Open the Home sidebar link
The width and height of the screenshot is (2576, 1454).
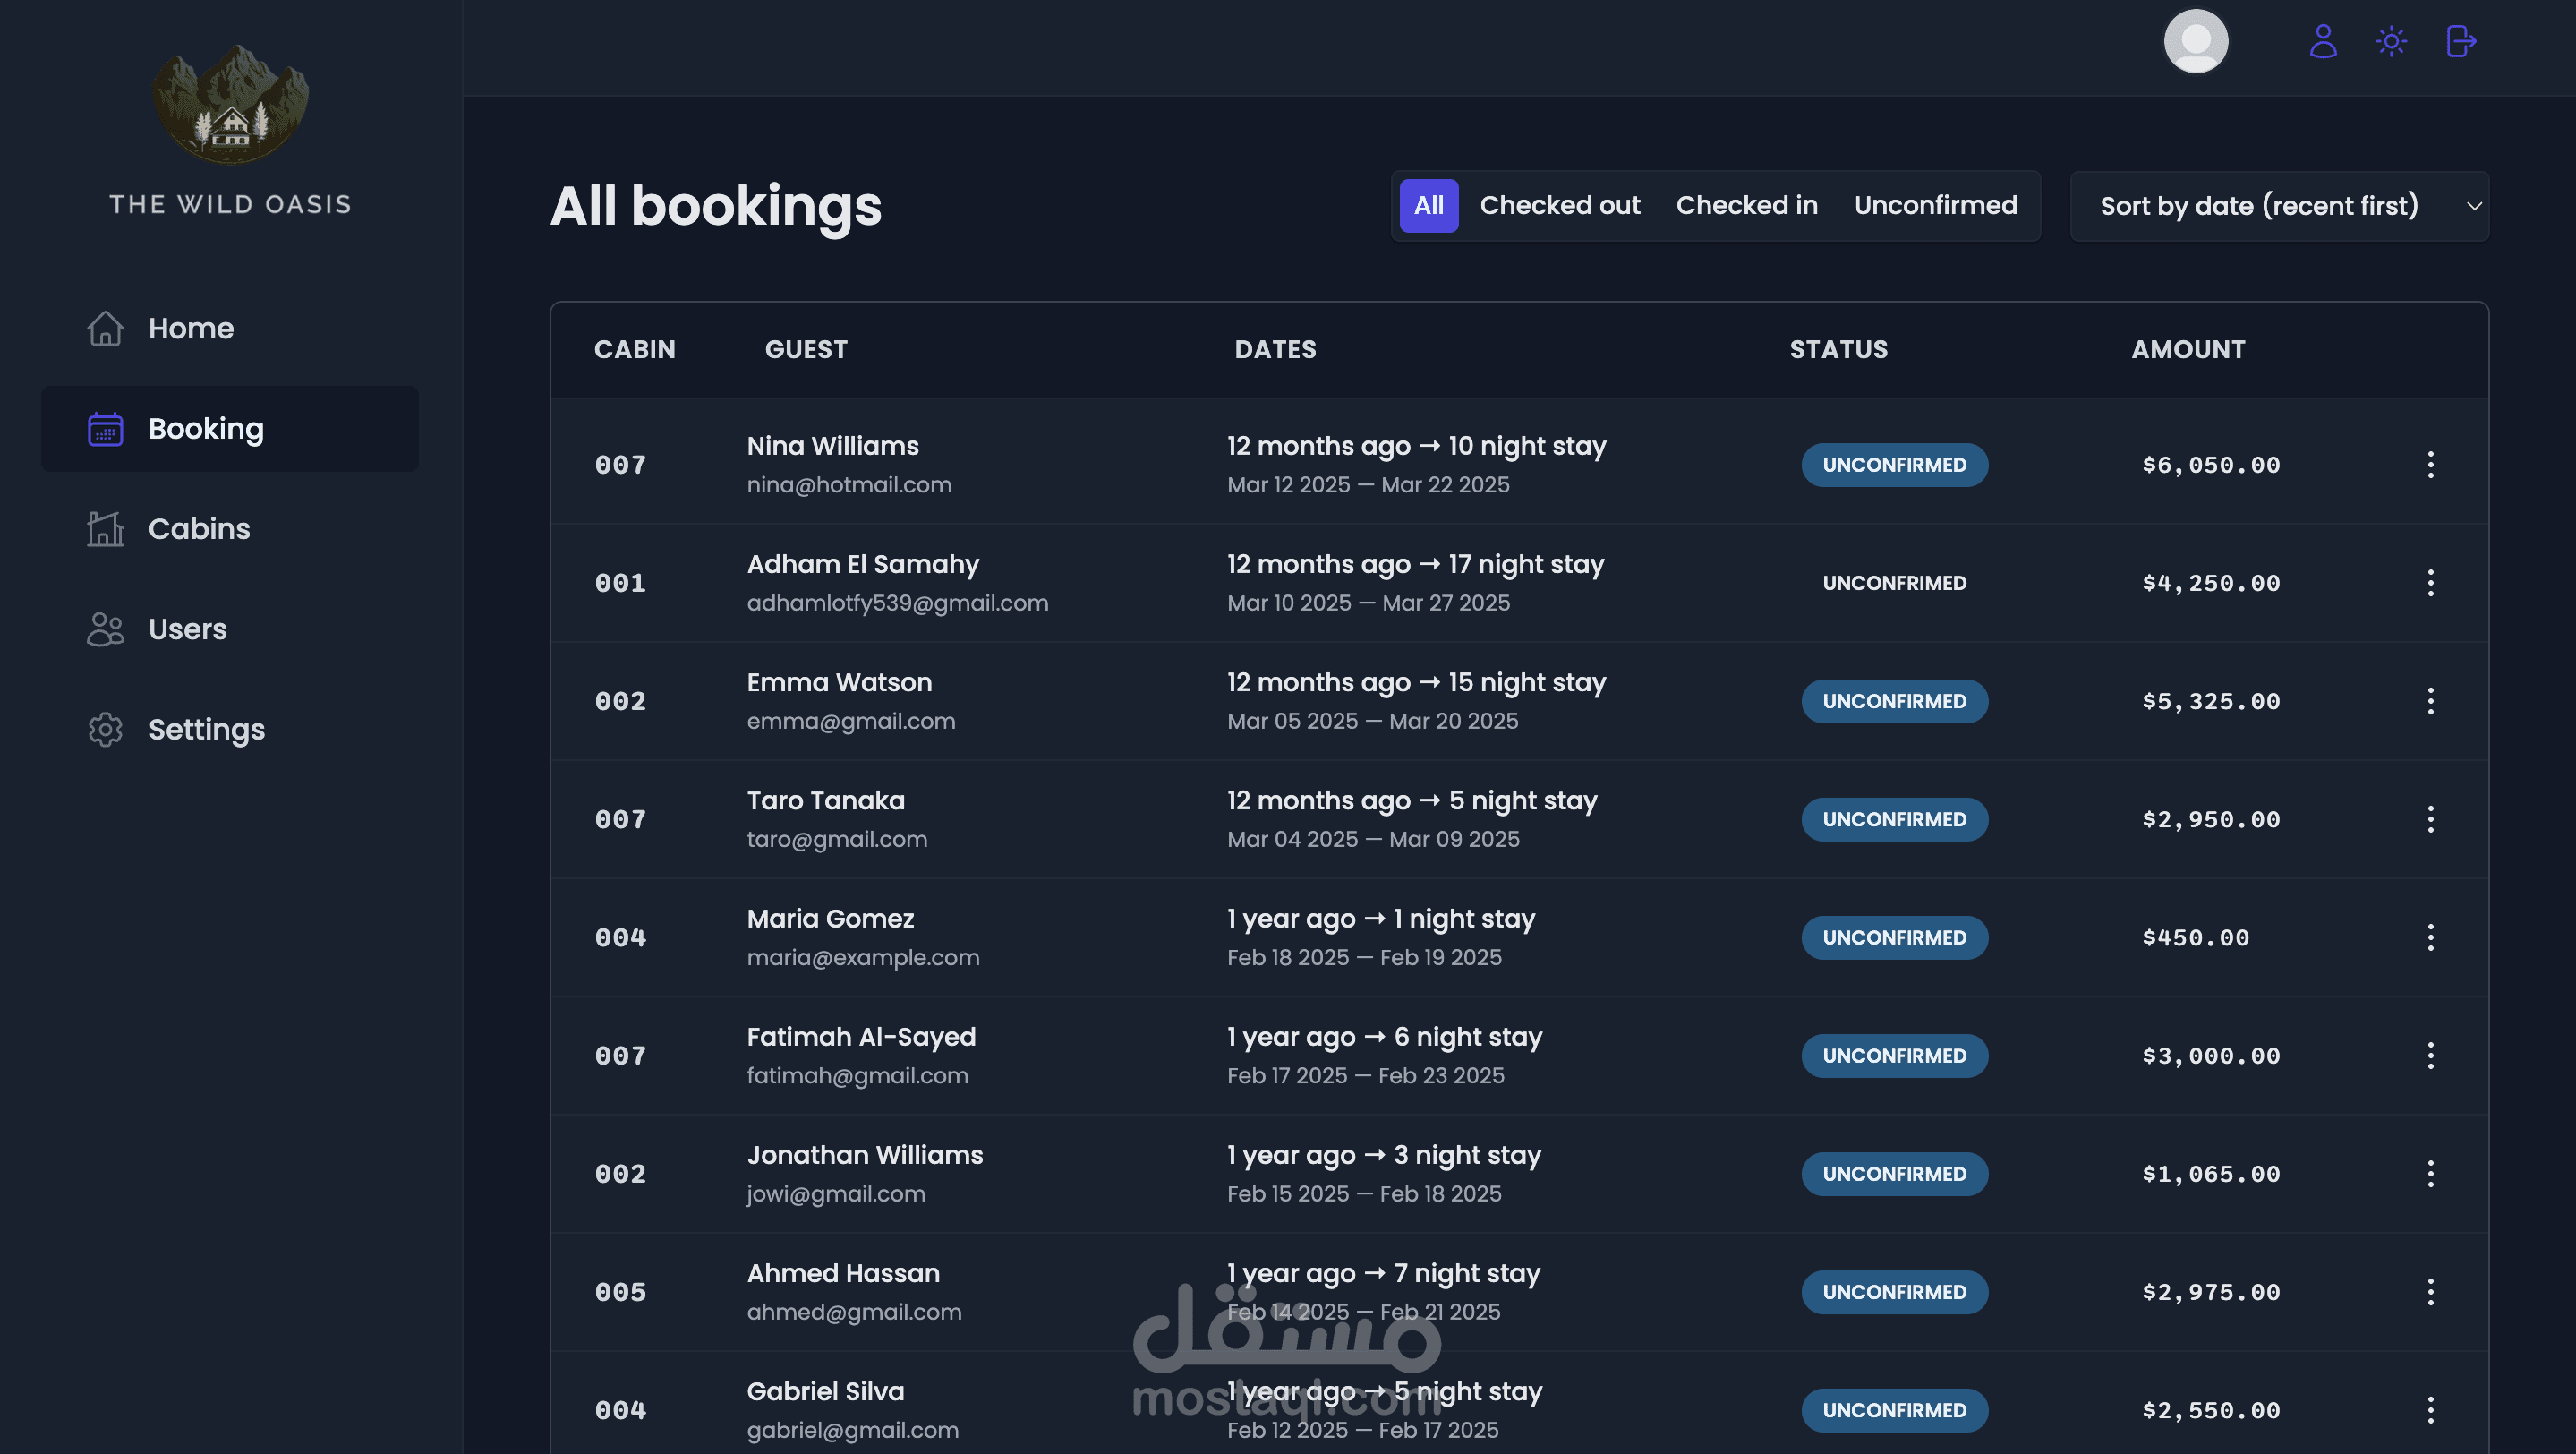click(x=190, y=328)
